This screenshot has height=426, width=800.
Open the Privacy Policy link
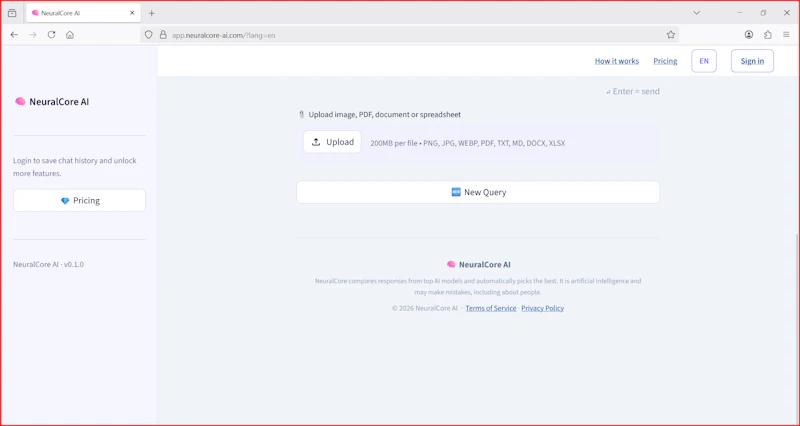[542, 308]
